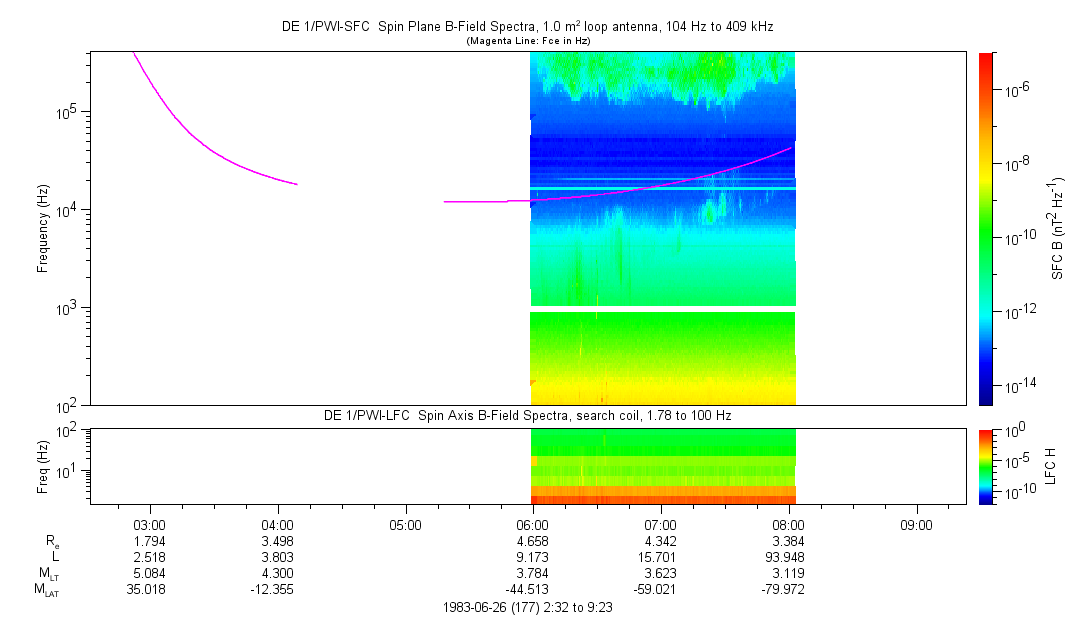Click the MLT row label
The height and width of the screenshot is (620, 1083).
[49, 574]
